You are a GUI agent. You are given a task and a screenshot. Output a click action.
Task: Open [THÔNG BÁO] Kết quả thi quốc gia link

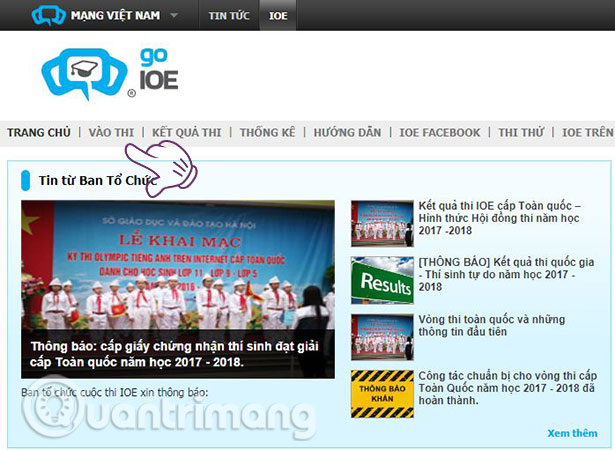click(x=506, y=274)
